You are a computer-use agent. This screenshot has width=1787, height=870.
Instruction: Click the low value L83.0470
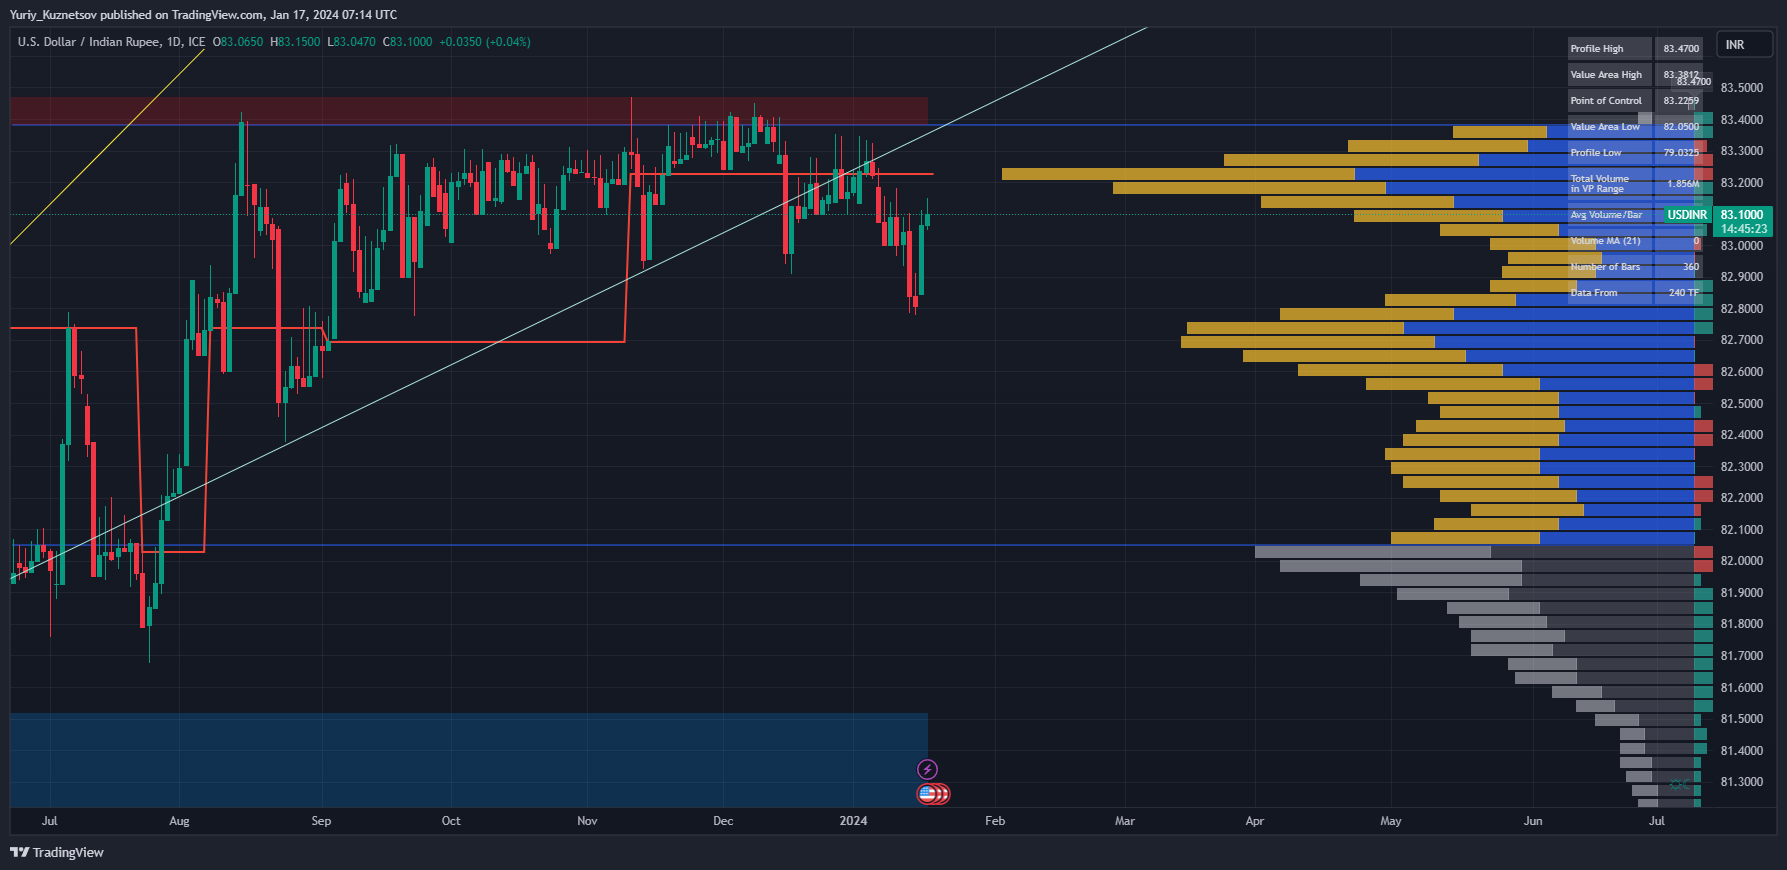tap(351, 42)
